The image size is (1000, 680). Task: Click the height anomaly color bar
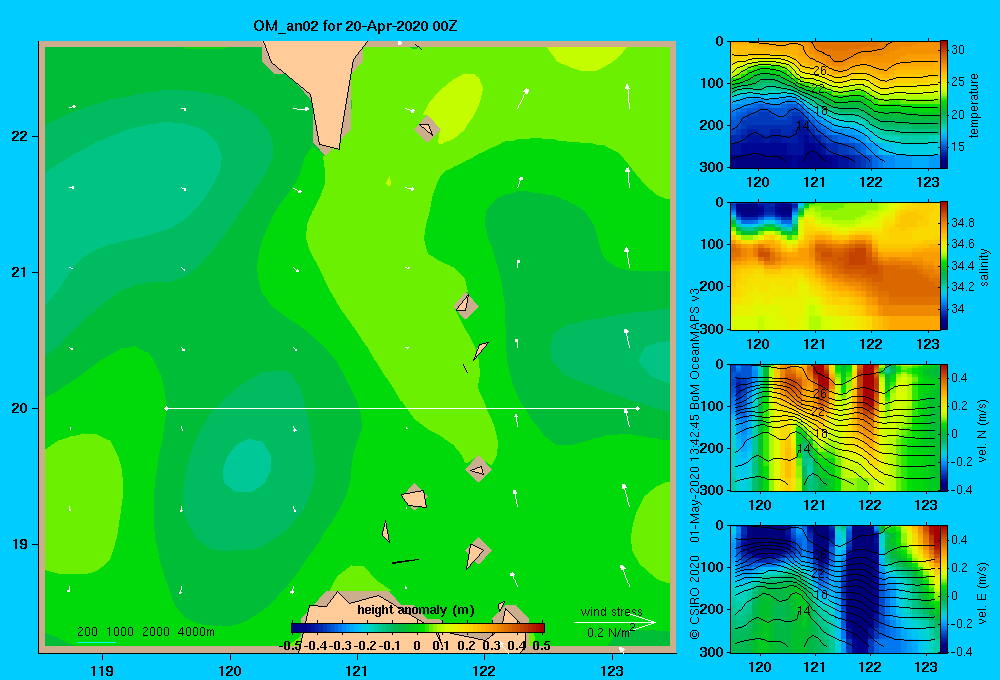pyautogui.click(x=418, y=628)
